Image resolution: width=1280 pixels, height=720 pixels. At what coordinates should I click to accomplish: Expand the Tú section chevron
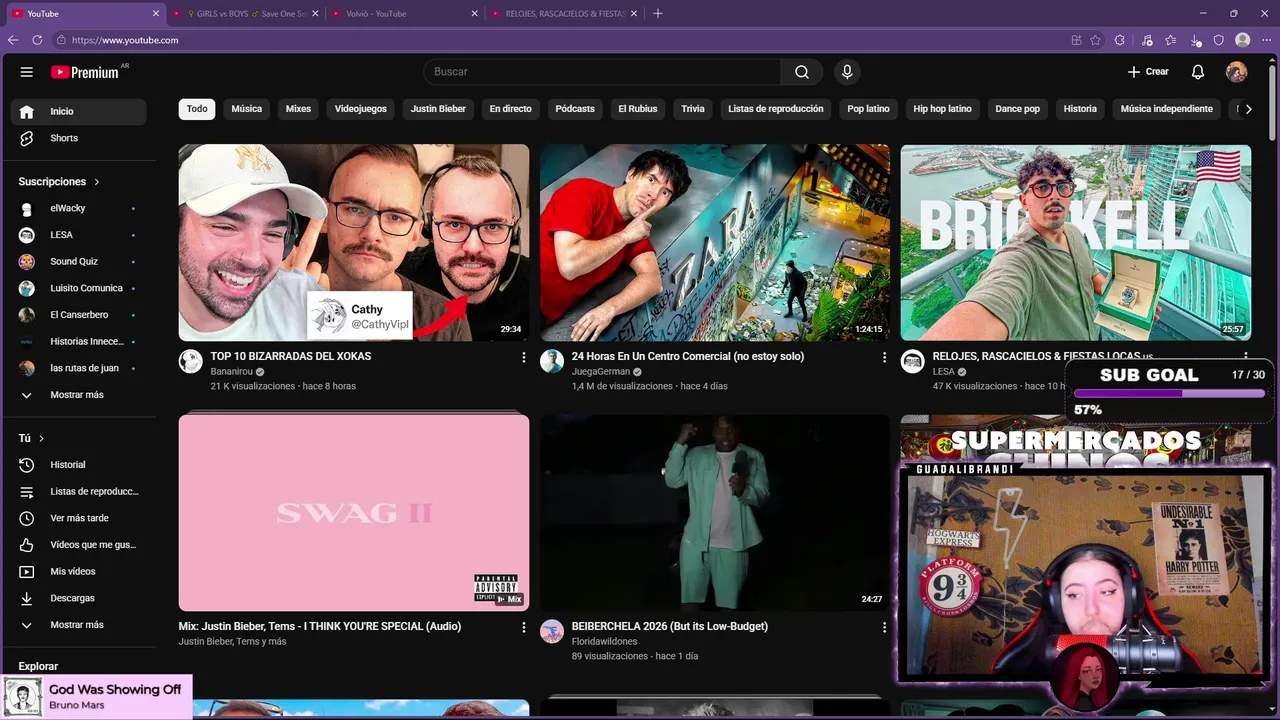41,439
